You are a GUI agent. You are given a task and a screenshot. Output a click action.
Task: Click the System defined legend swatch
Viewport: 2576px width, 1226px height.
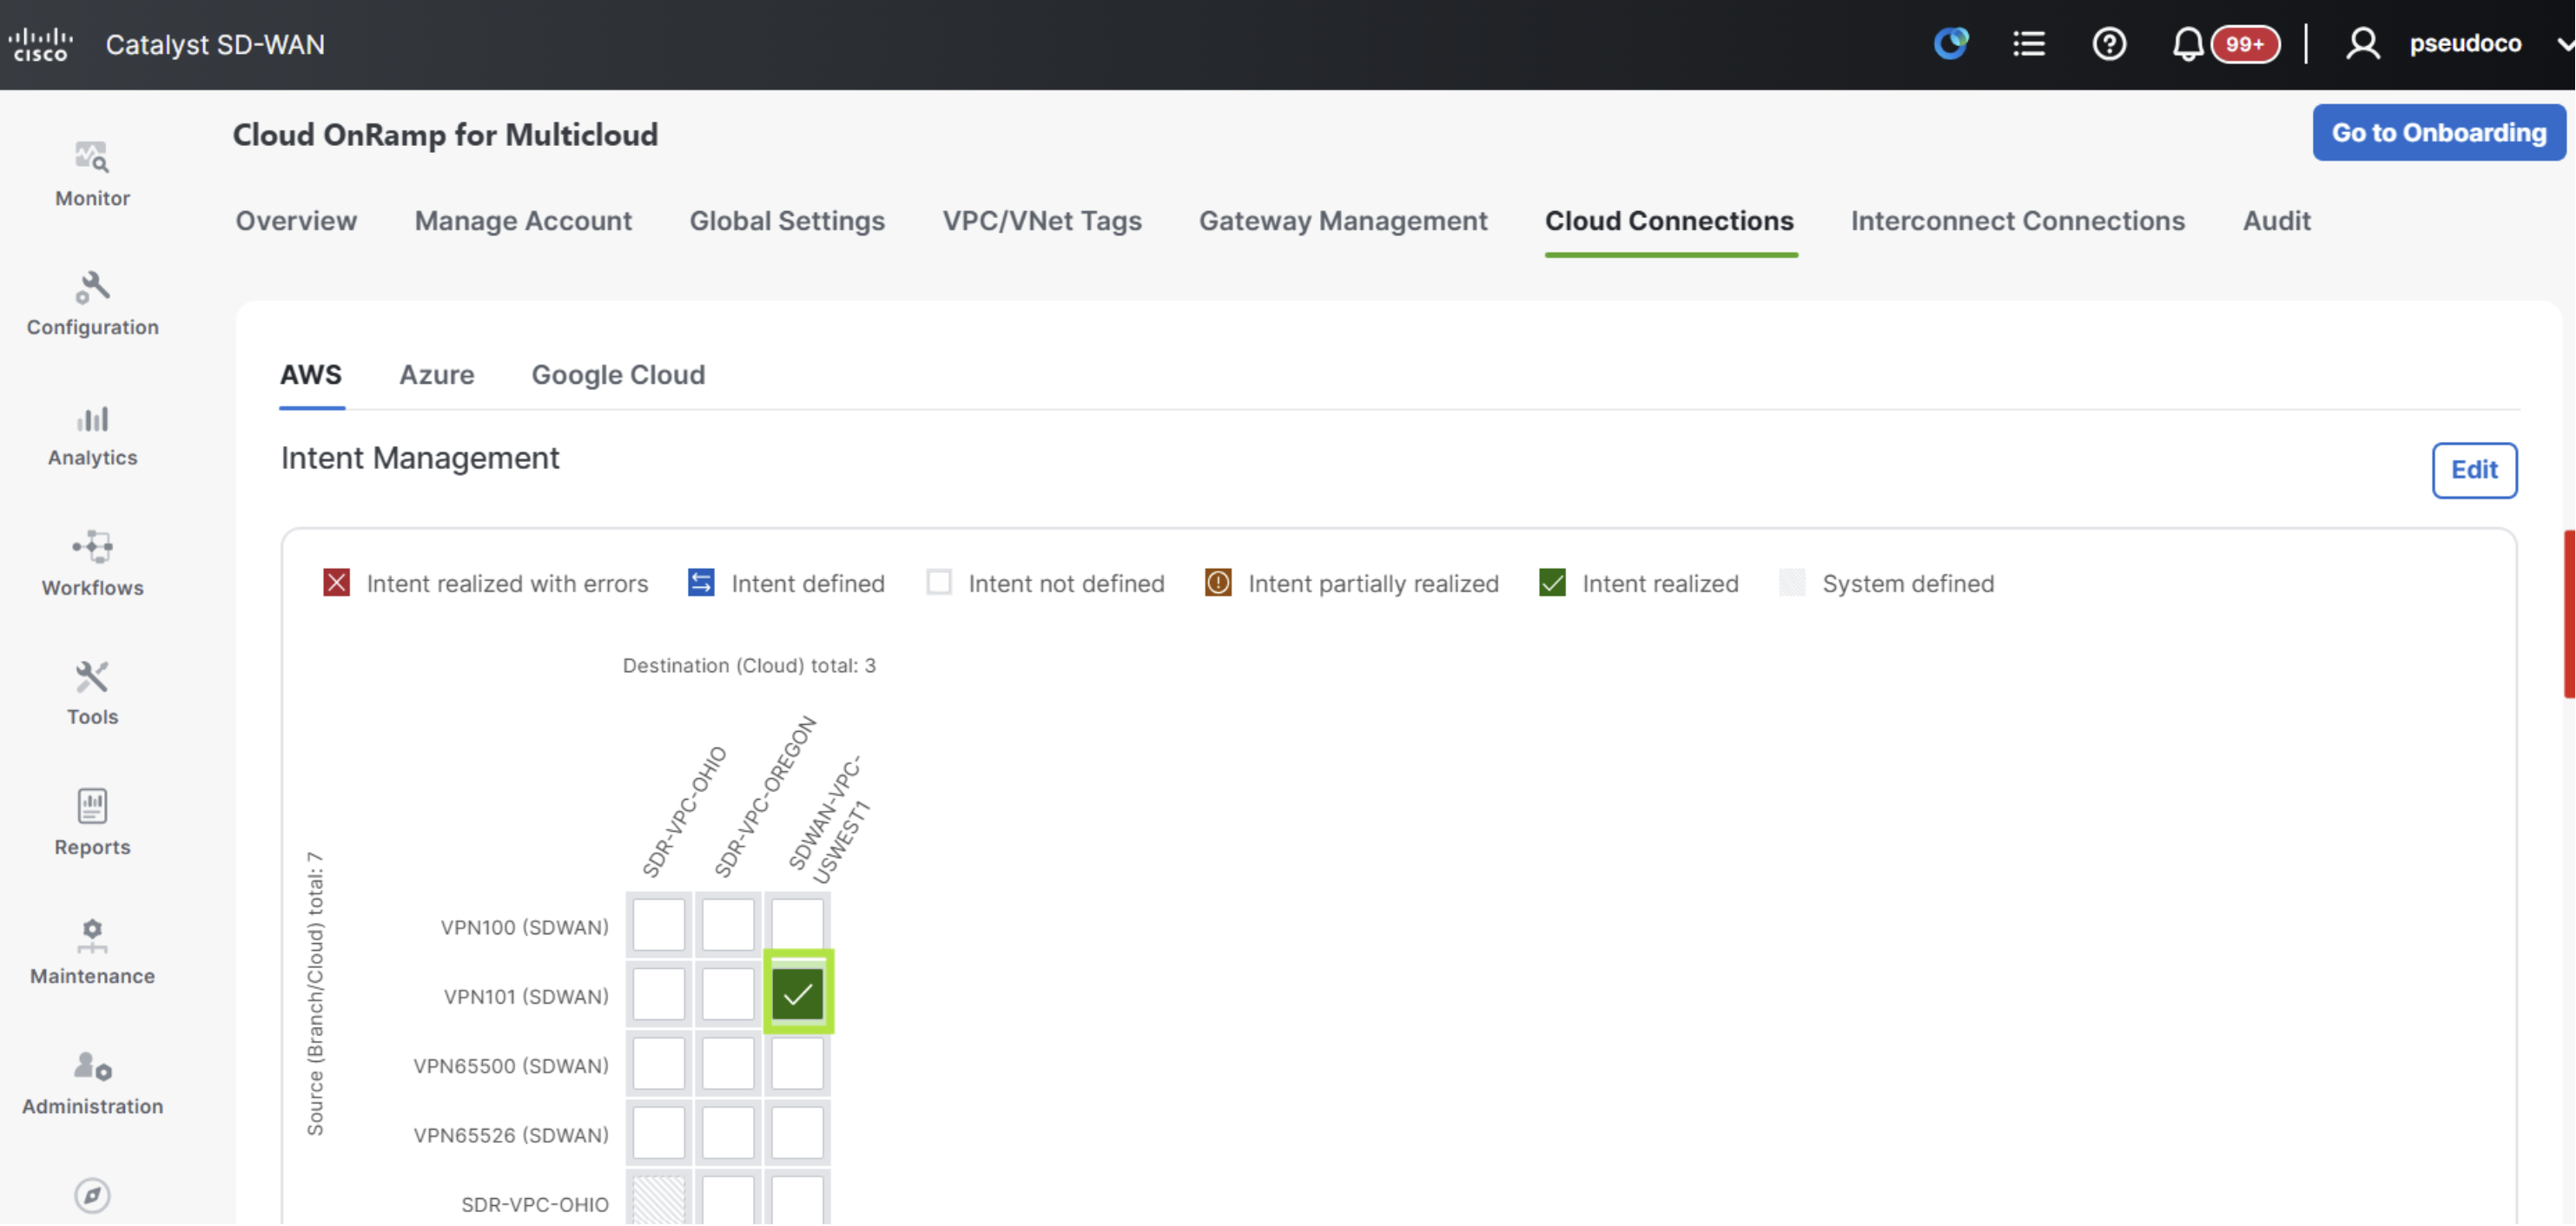coord(1792,583)
